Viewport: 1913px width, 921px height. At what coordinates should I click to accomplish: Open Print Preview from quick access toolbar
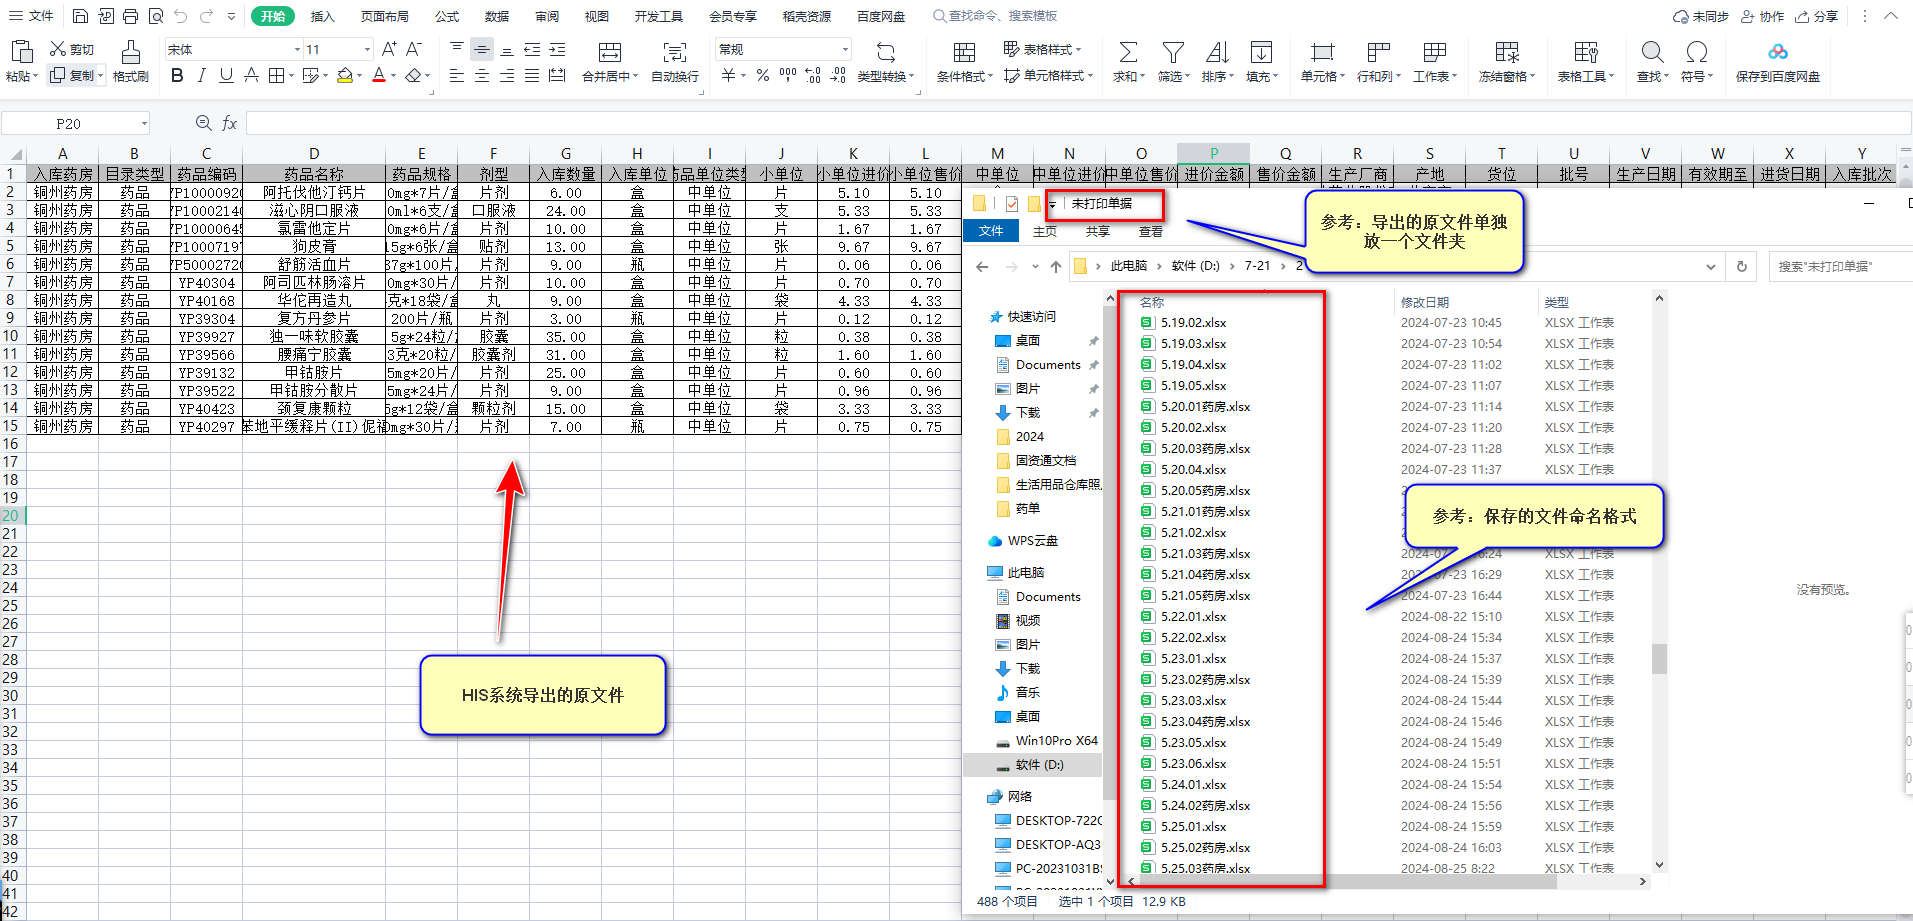156,16
